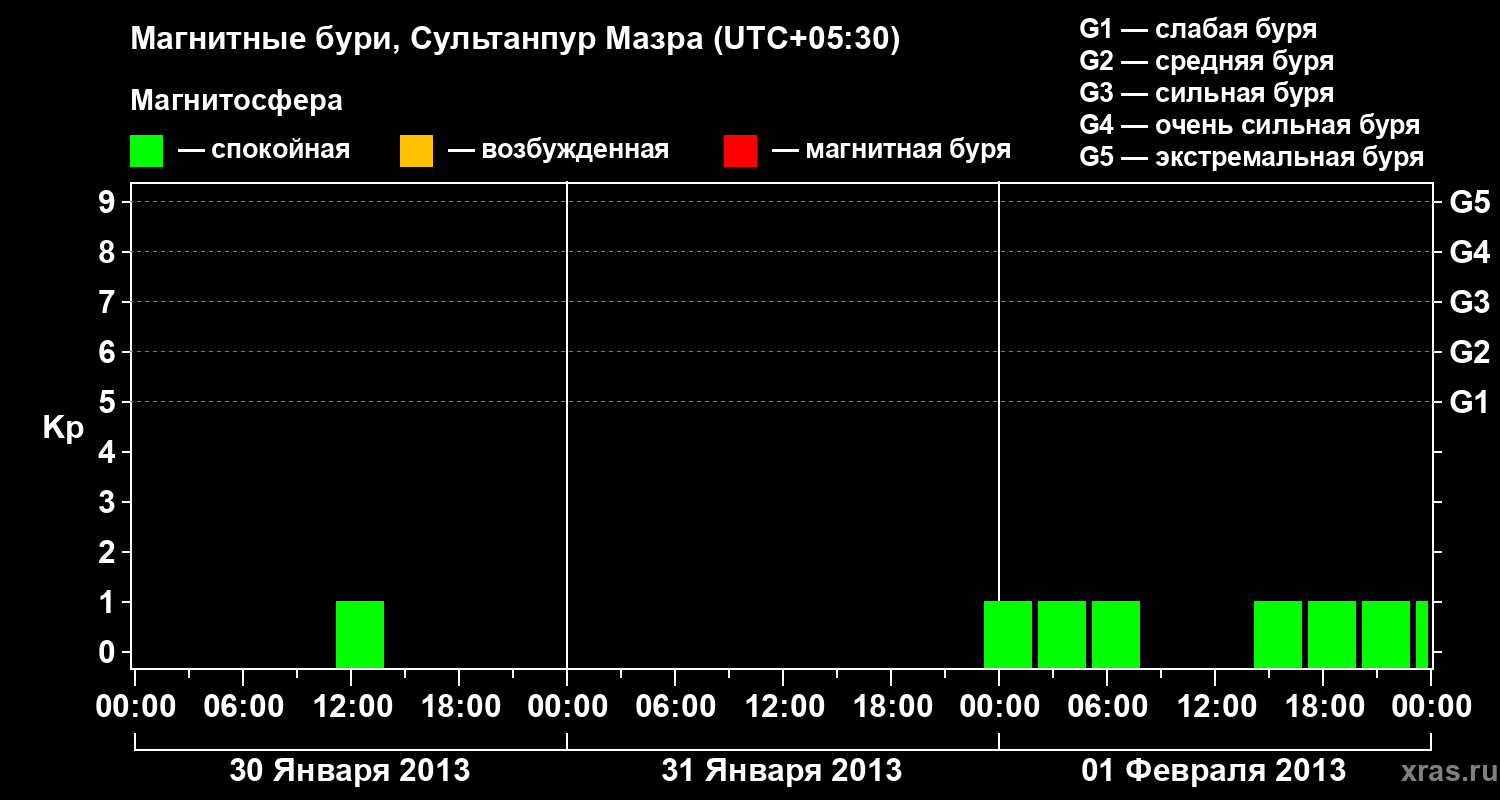The image size is (1500, 800).
Task: Click the '31 Января 2013' date label
Action: click(782, 771)
